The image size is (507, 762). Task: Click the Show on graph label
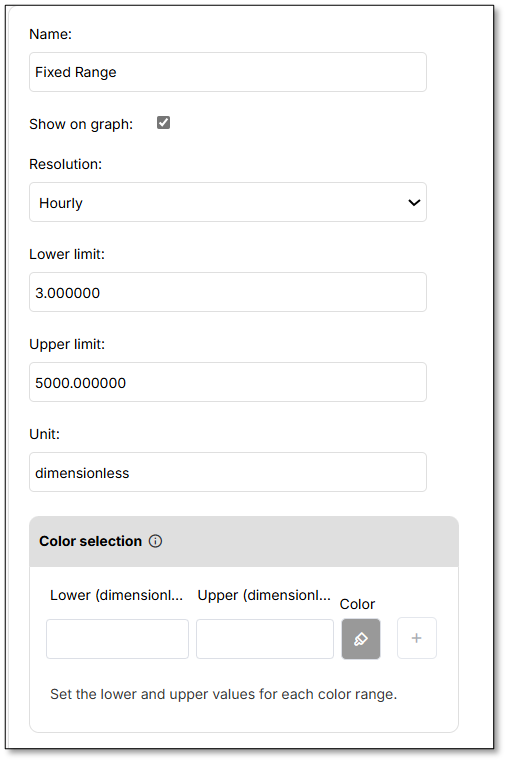(x=81, y=124)
